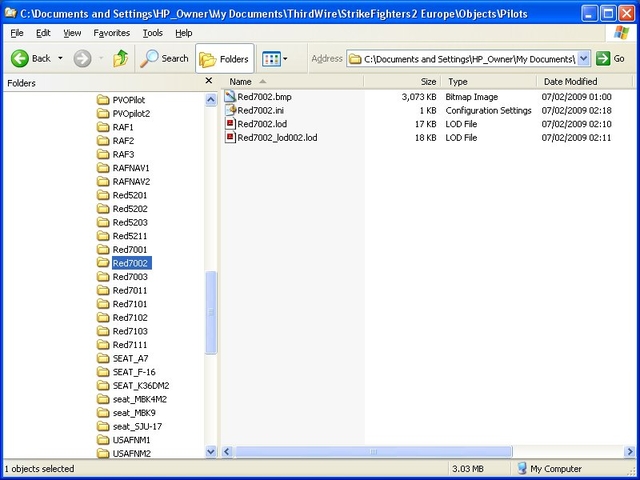Click the green Go button
This screenshot has width=640, height=480.
tap(611, 59)
